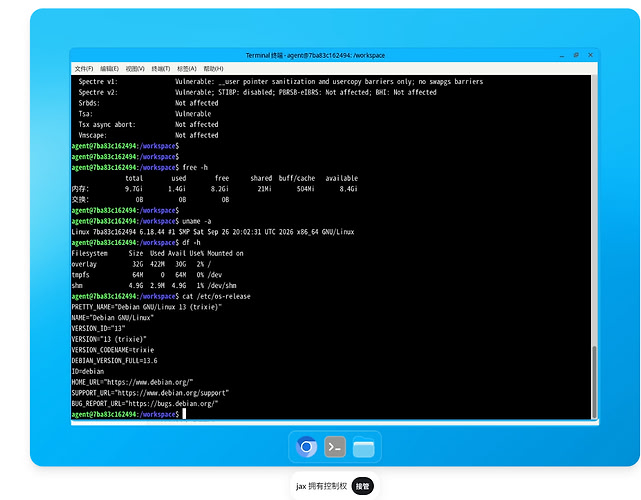Open the 帮助(H) menu
Image resolution: width=641 pixels, height=500 pixels.
click(213, 69)
